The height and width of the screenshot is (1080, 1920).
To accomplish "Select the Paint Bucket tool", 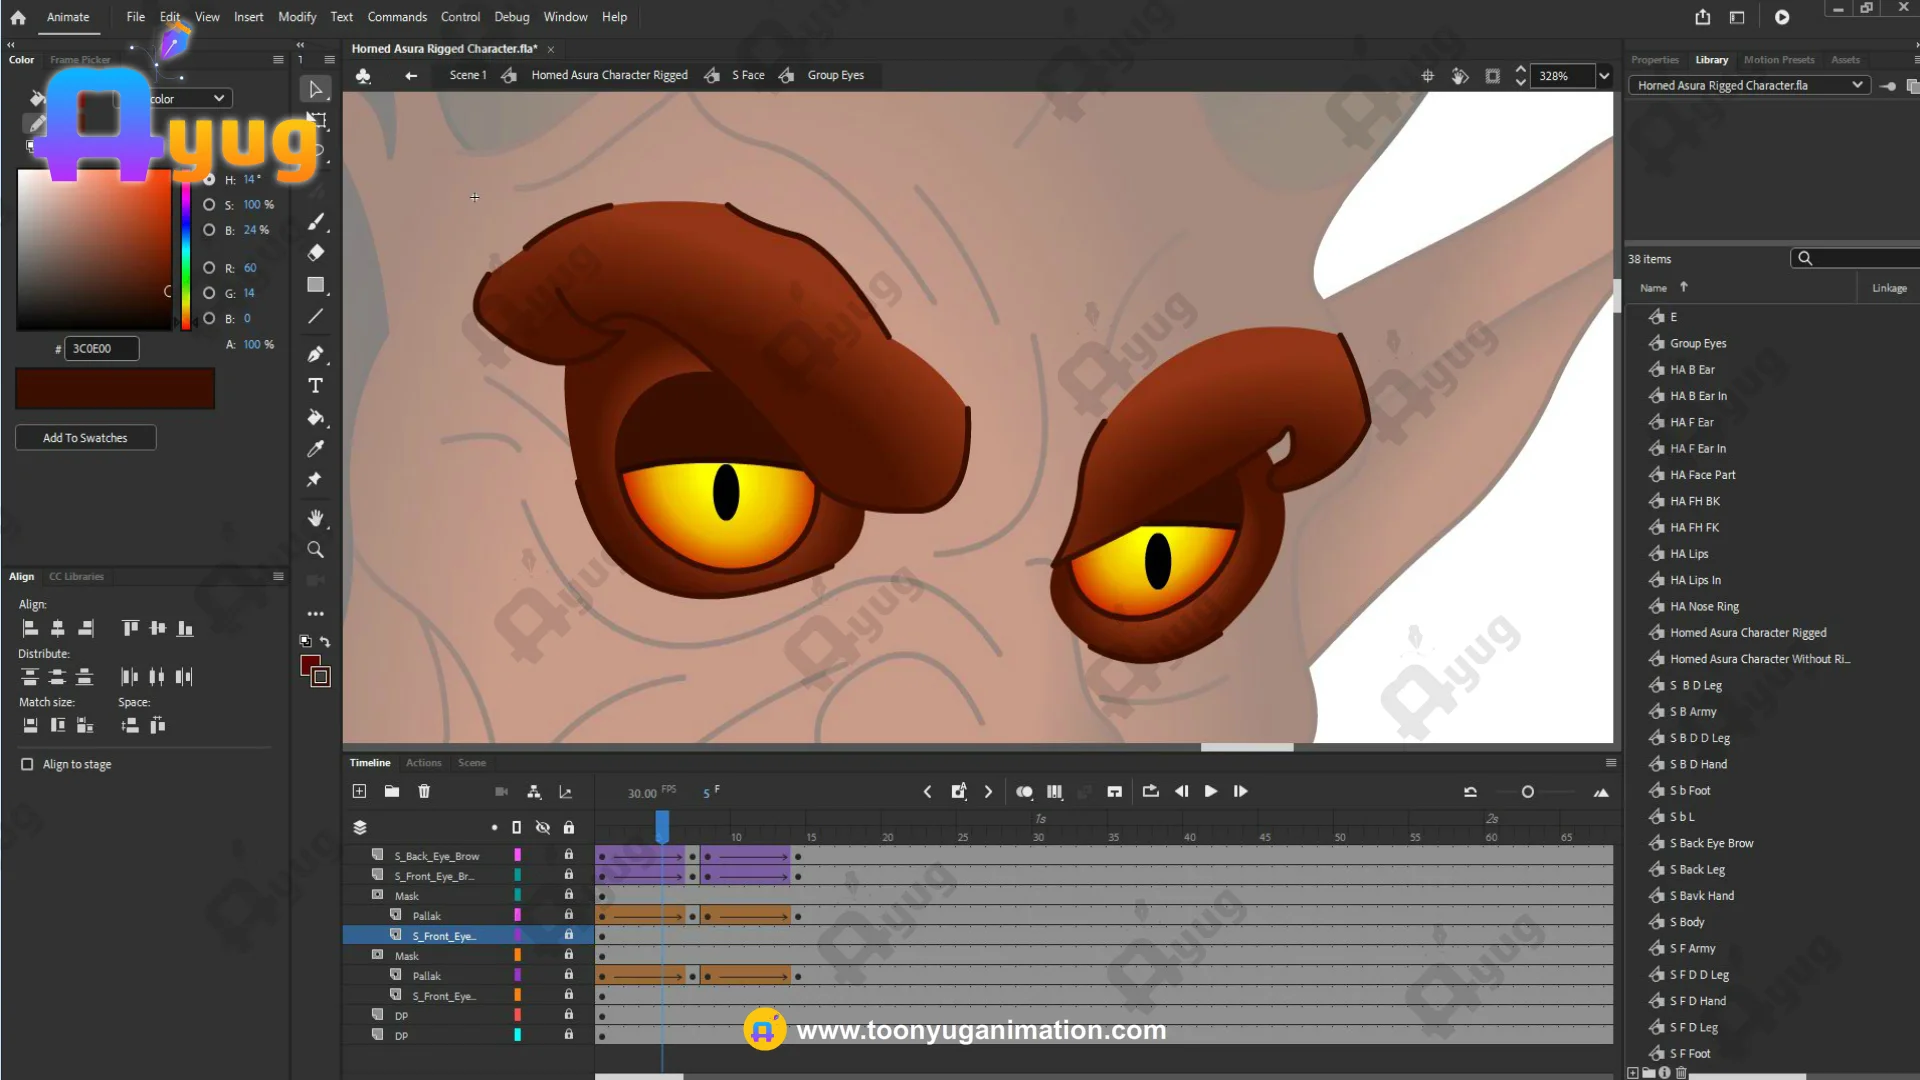I will (315, 418).
